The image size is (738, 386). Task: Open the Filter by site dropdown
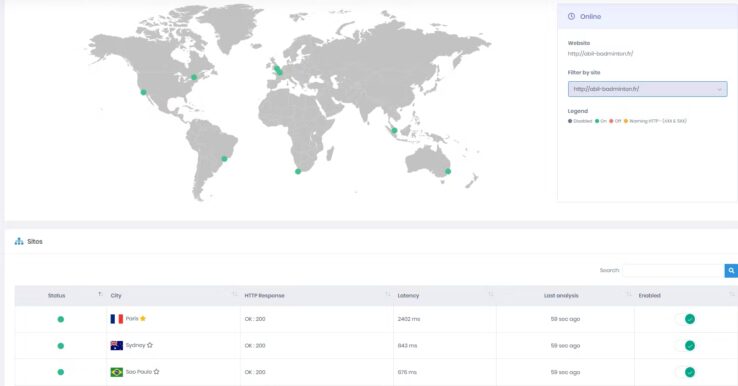click(648, 89)
